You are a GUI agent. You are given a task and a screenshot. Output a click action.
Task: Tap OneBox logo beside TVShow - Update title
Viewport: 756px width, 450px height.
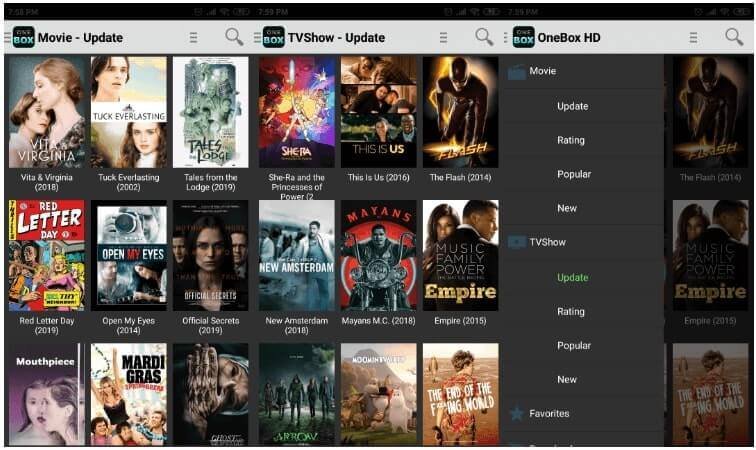pos(273,37)
